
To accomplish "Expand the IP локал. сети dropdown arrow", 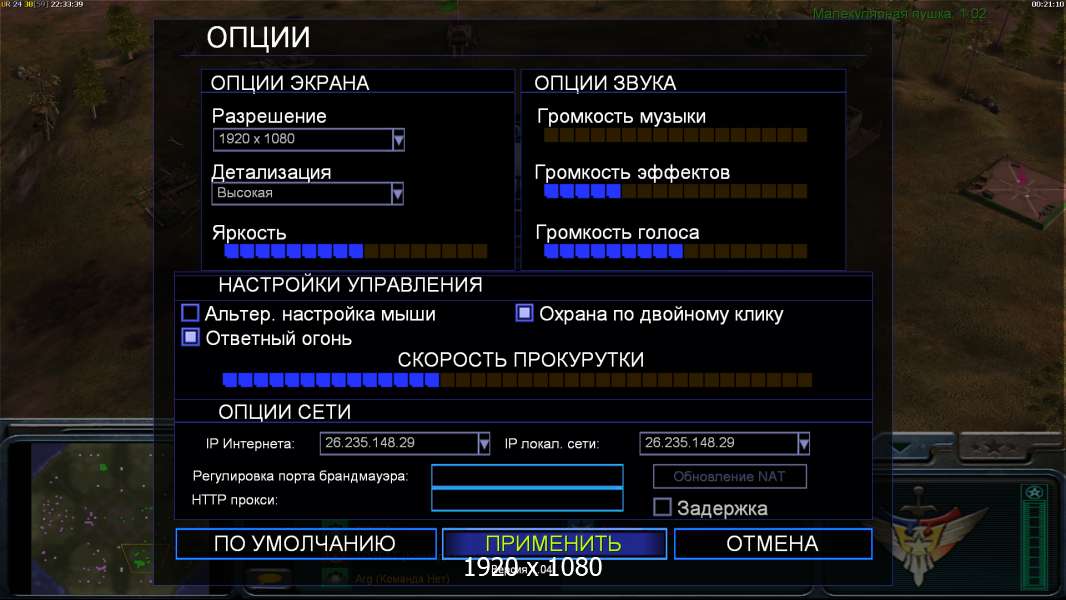I will (804, 444).
